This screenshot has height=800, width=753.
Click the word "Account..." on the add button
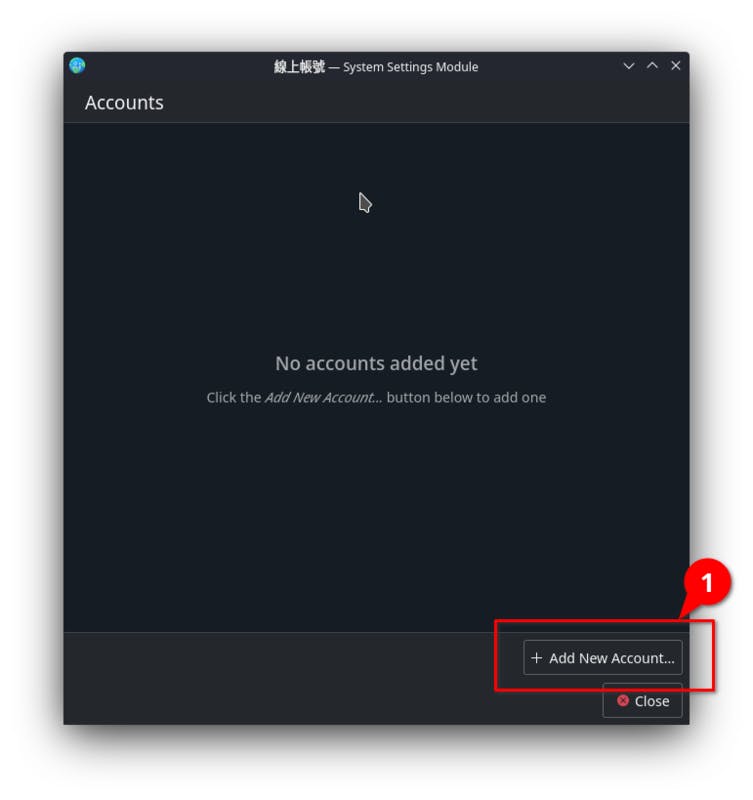[x=643, y=658]
